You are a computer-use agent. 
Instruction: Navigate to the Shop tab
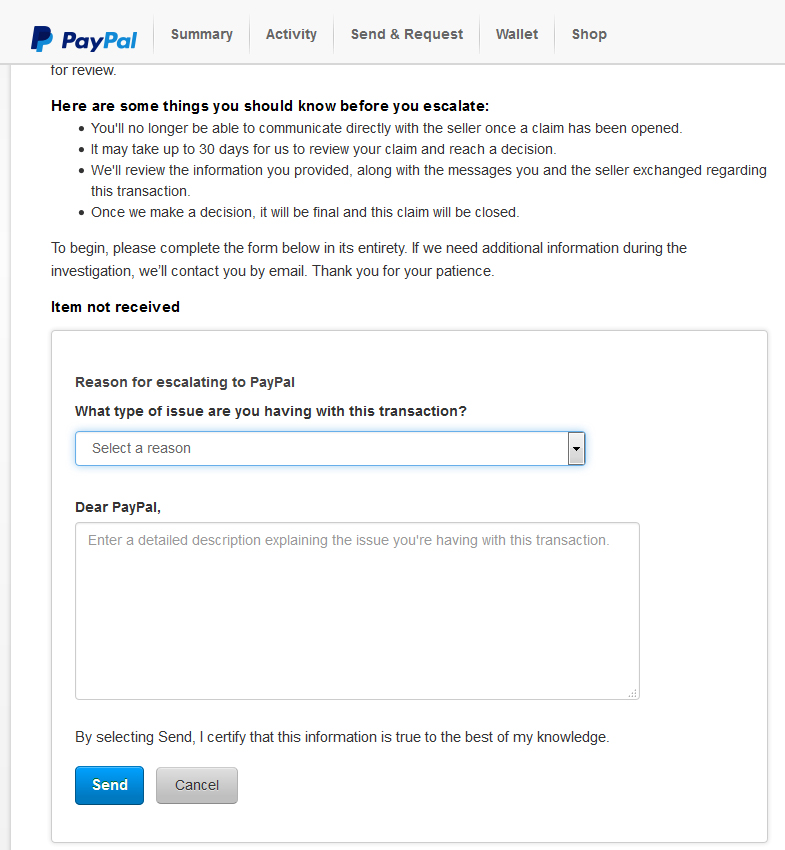click(589, 34)
